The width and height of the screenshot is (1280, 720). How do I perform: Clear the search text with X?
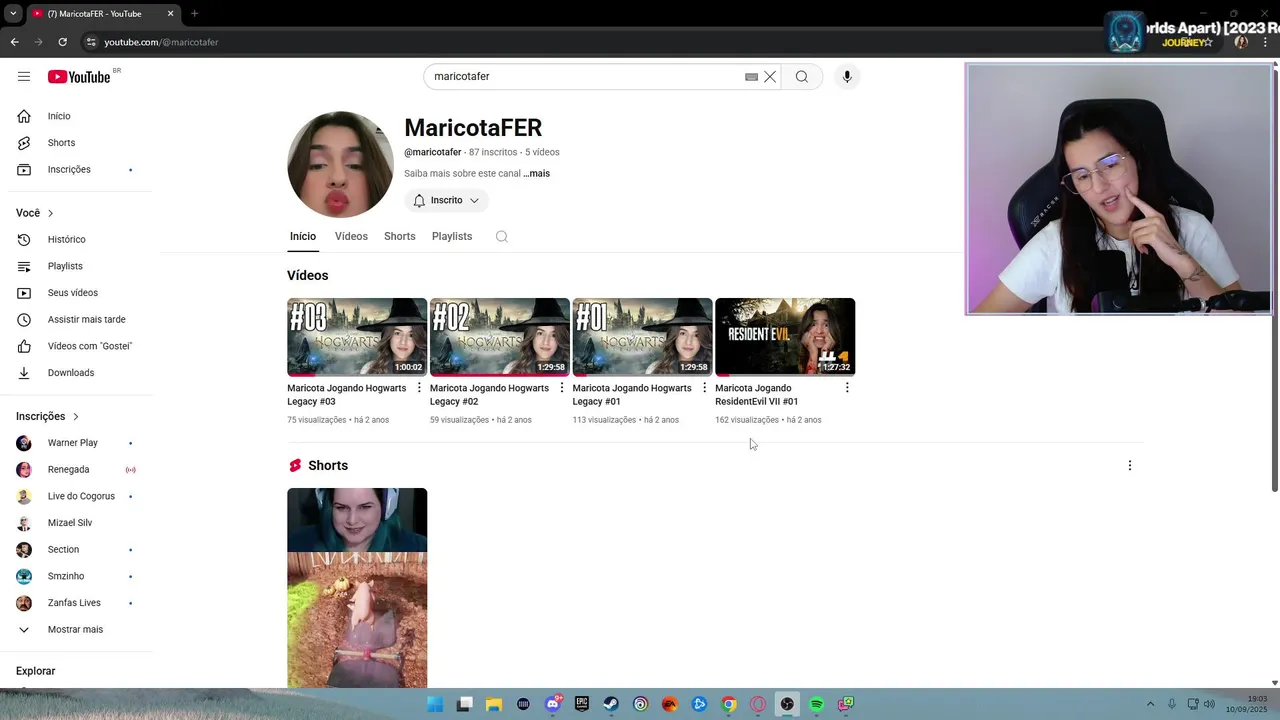point(770,77)
